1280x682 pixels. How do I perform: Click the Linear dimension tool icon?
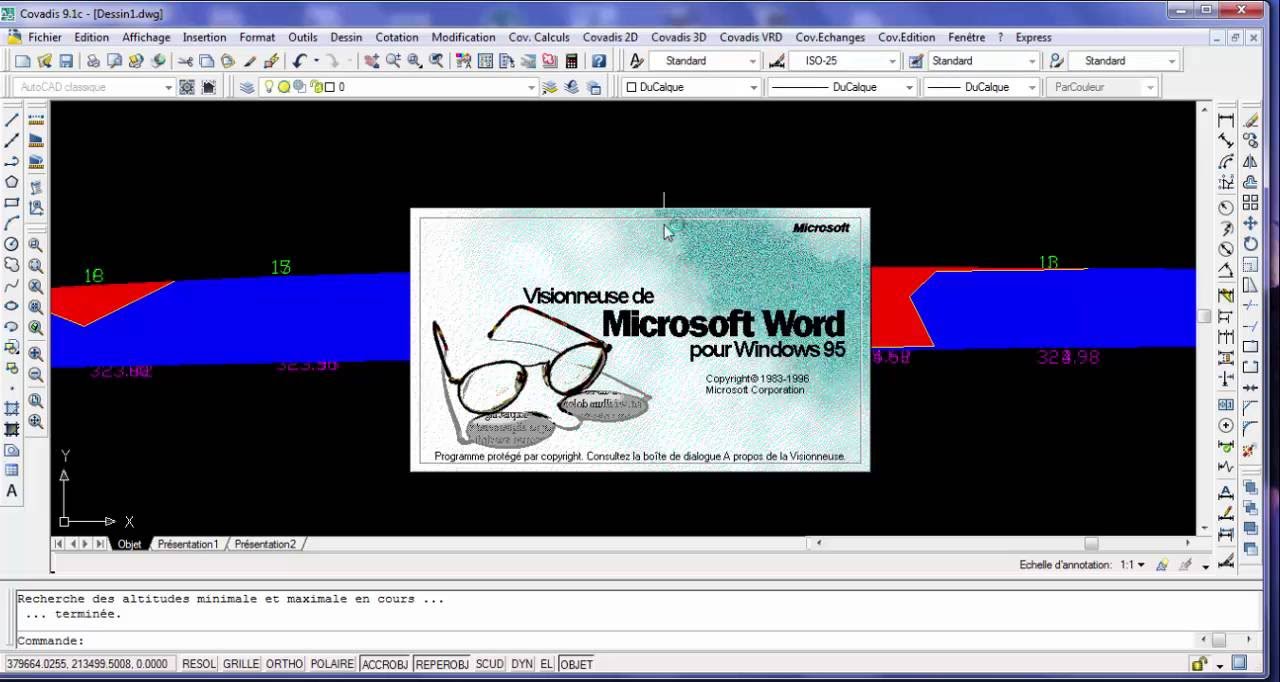coord(1226,120)
